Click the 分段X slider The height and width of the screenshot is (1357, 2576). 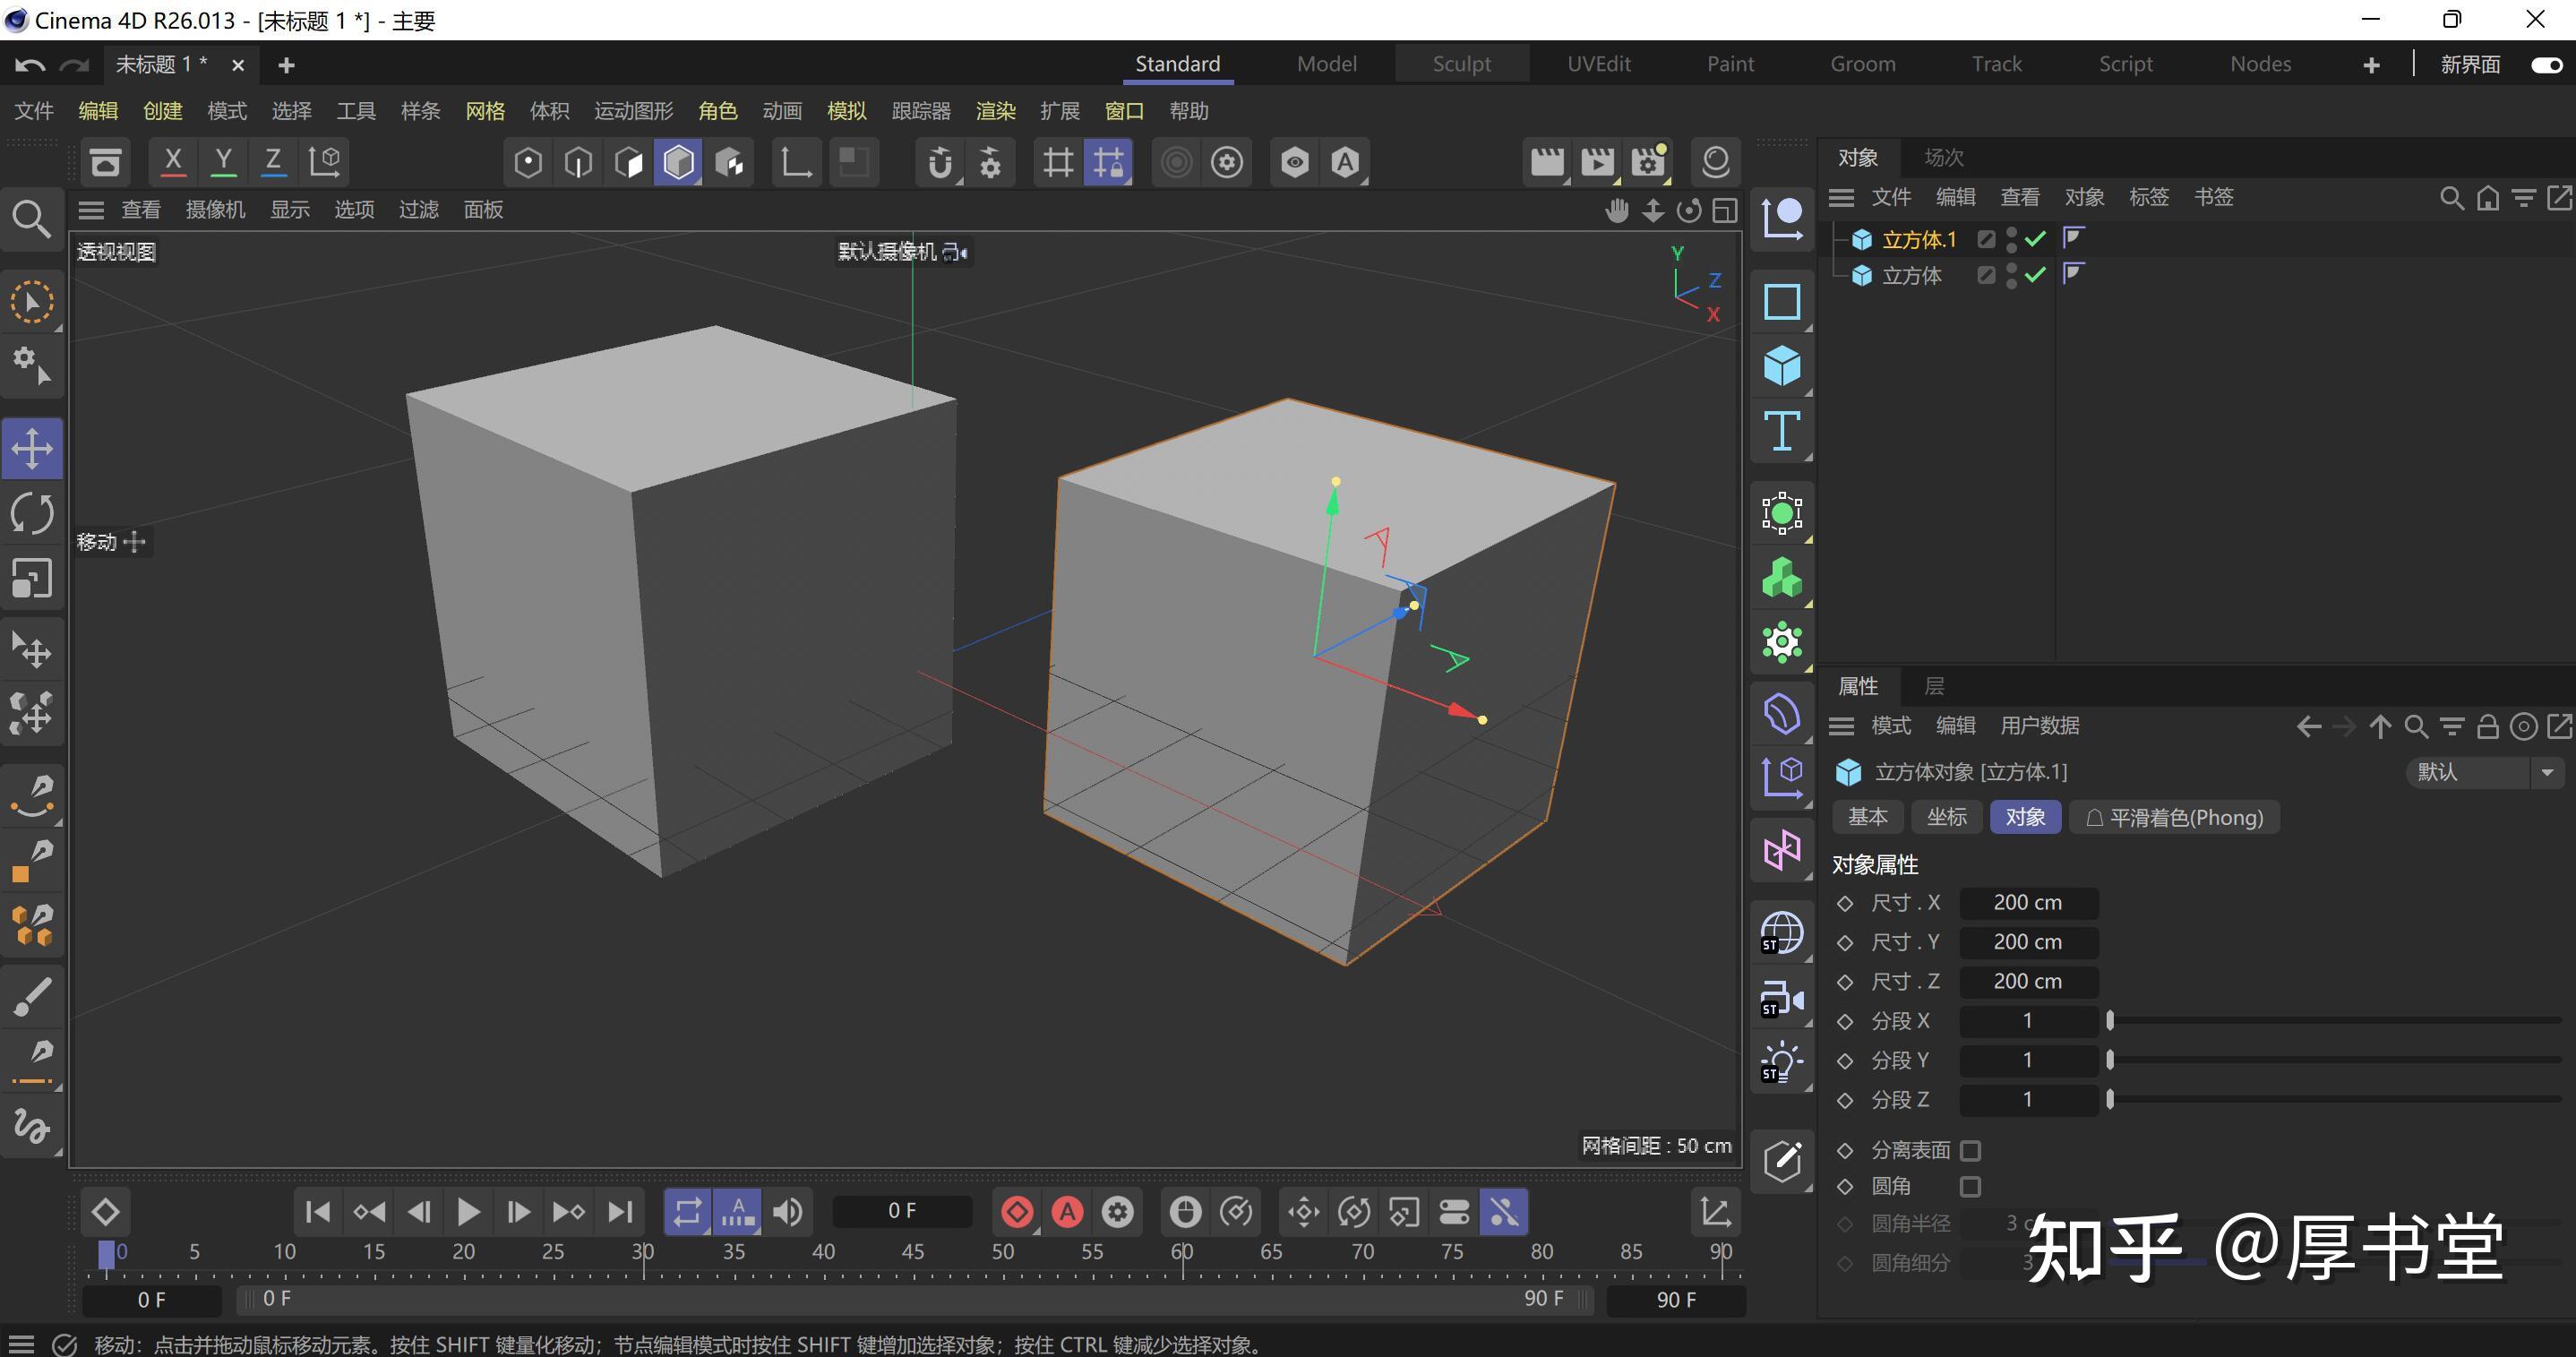coord(2110,1020)
